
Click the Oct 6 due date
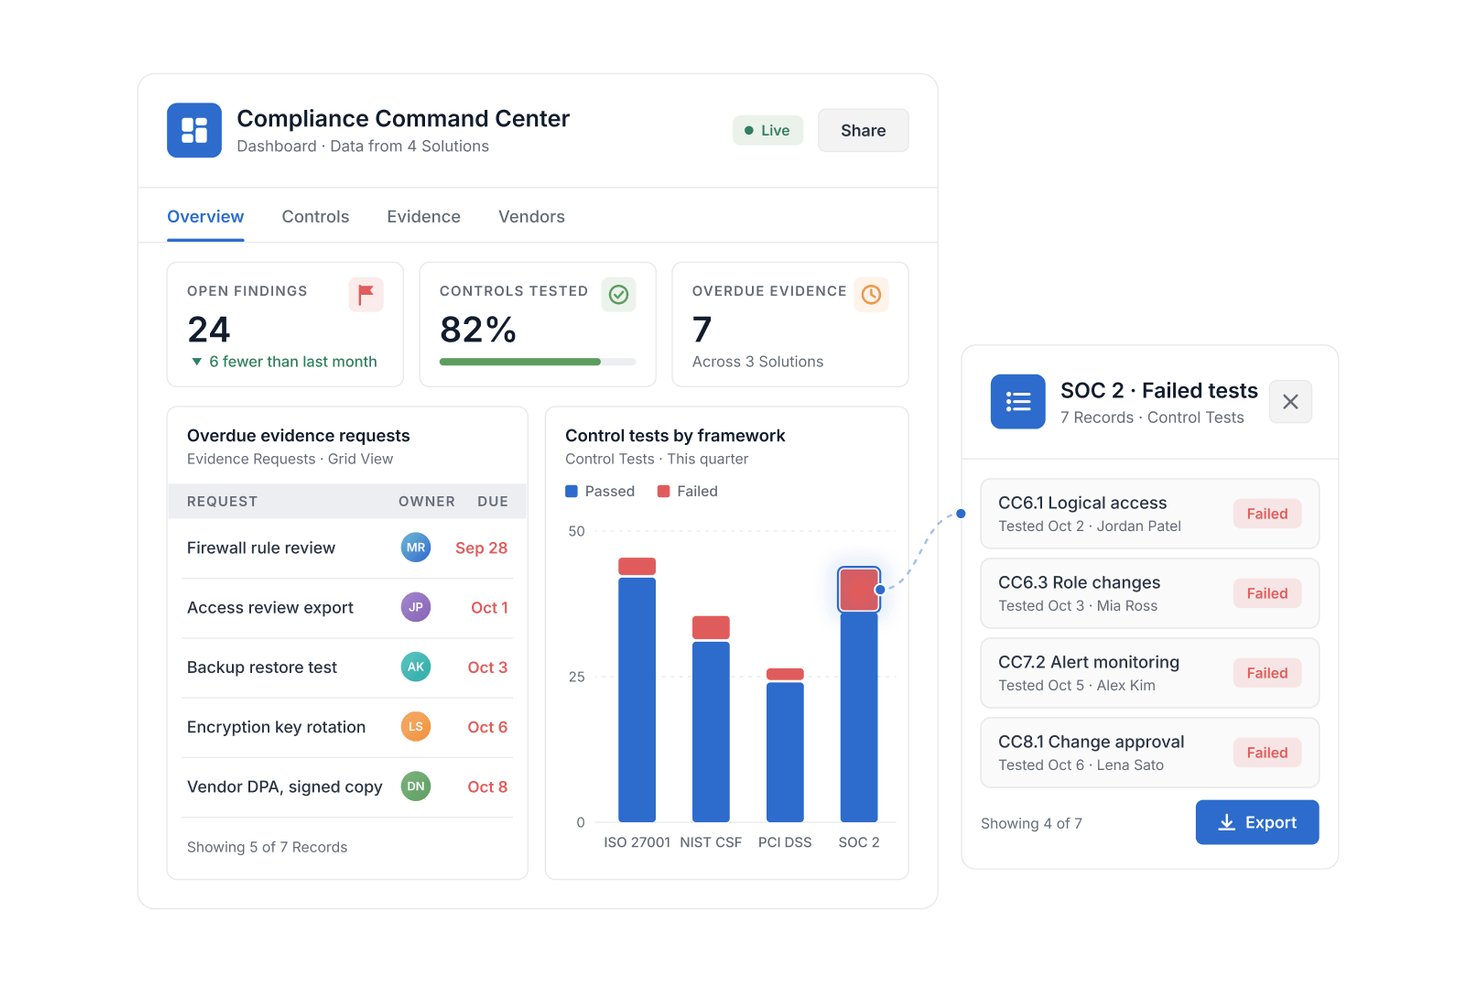(488, 728)
